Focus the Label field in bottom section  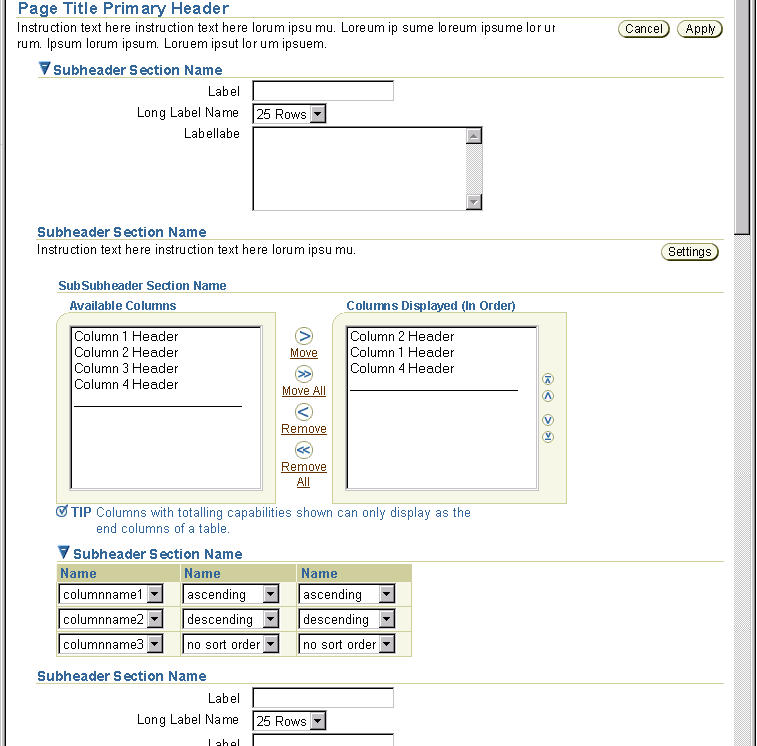click(x=323, y=698)
